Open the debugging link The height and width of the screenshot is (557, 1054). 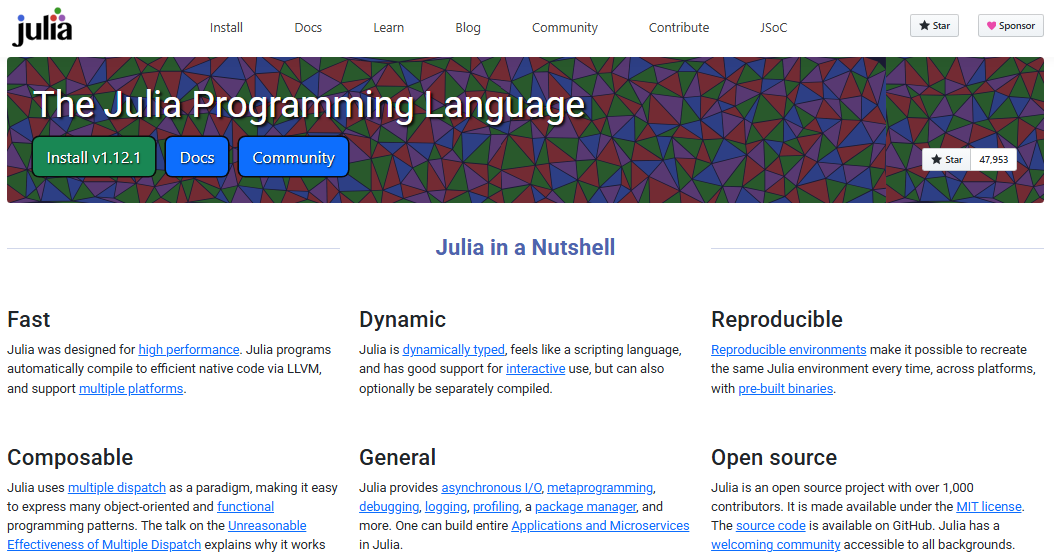point(389,507)
